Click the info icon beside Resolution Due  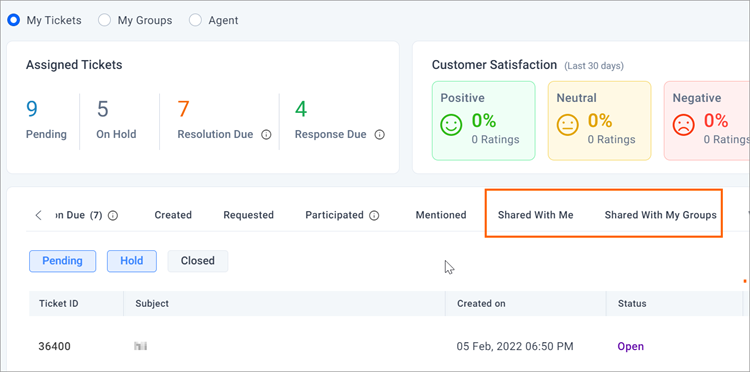[x=266, y=135]
